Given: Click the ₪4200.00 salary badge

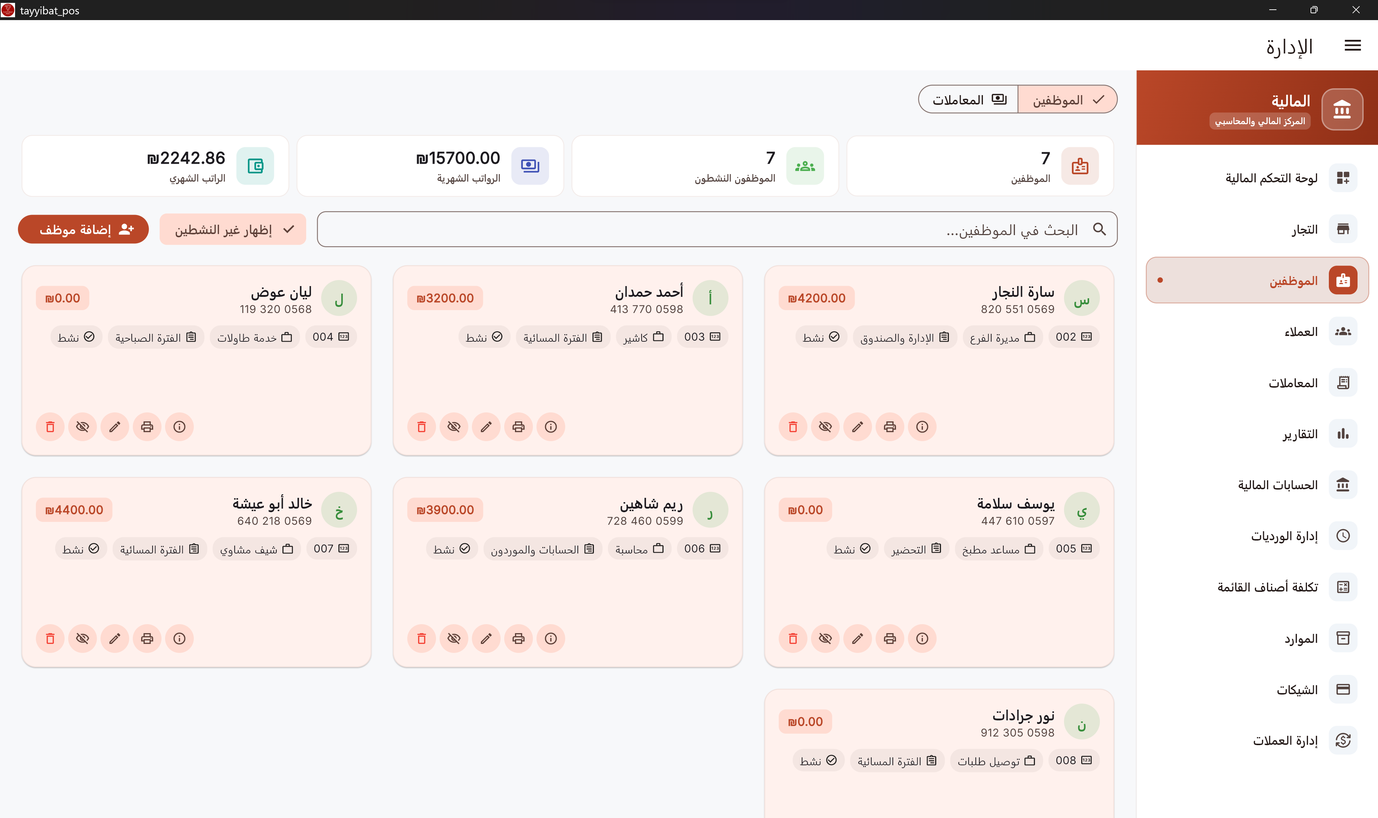Looking at the screenshot, I should pyautogui.click(x=816, y=298).
